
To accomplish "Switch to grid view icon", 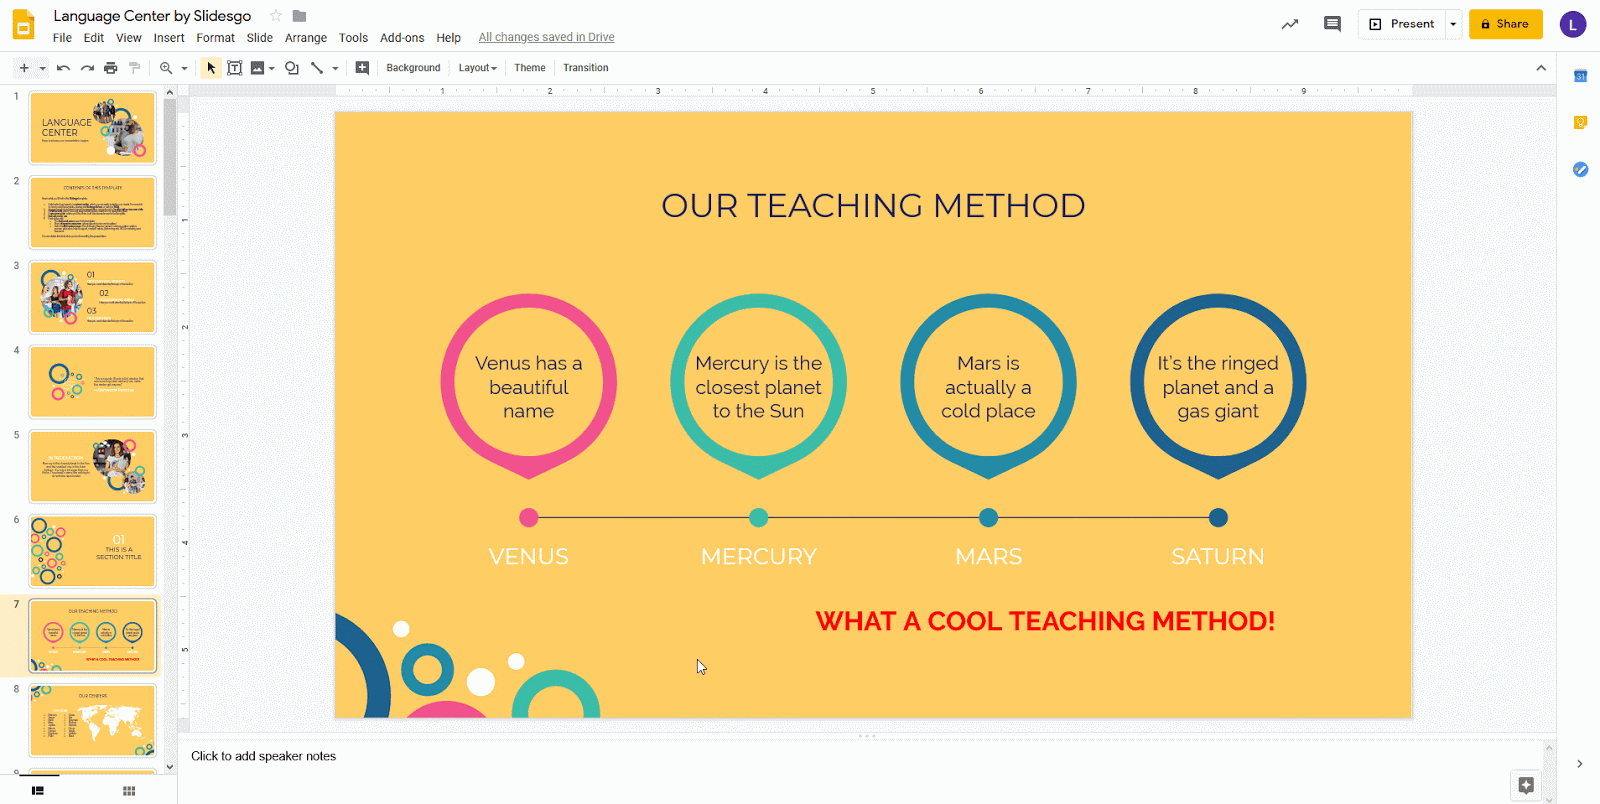I will click(129, 791).
